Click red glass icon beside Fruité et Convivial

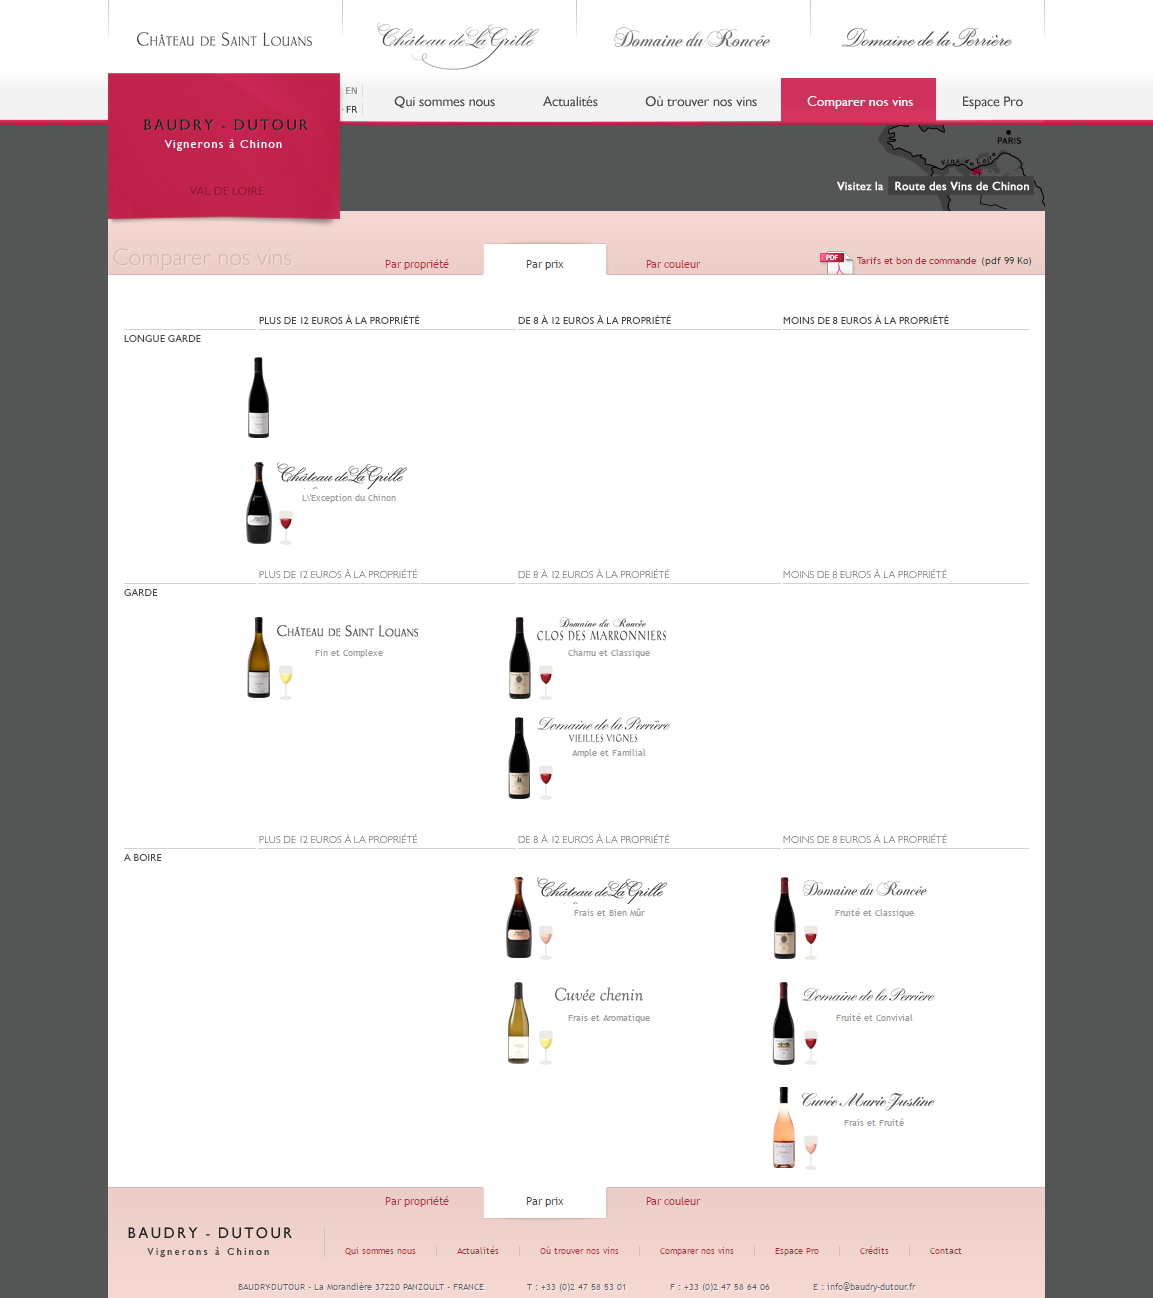(x=811, y=1047)
